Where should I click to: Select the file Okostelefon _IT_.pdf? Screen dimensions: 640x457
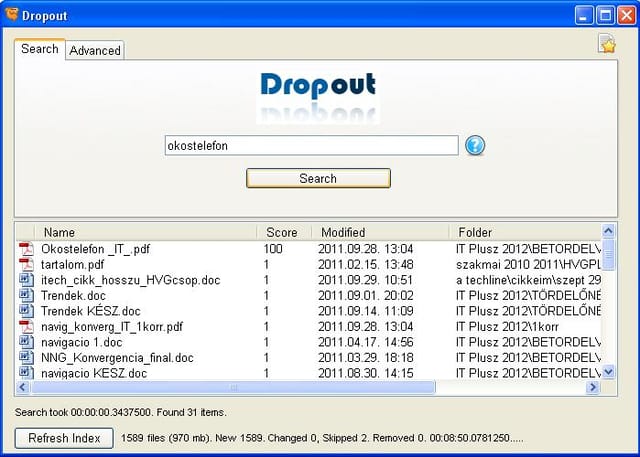click(x=96, y=249)
